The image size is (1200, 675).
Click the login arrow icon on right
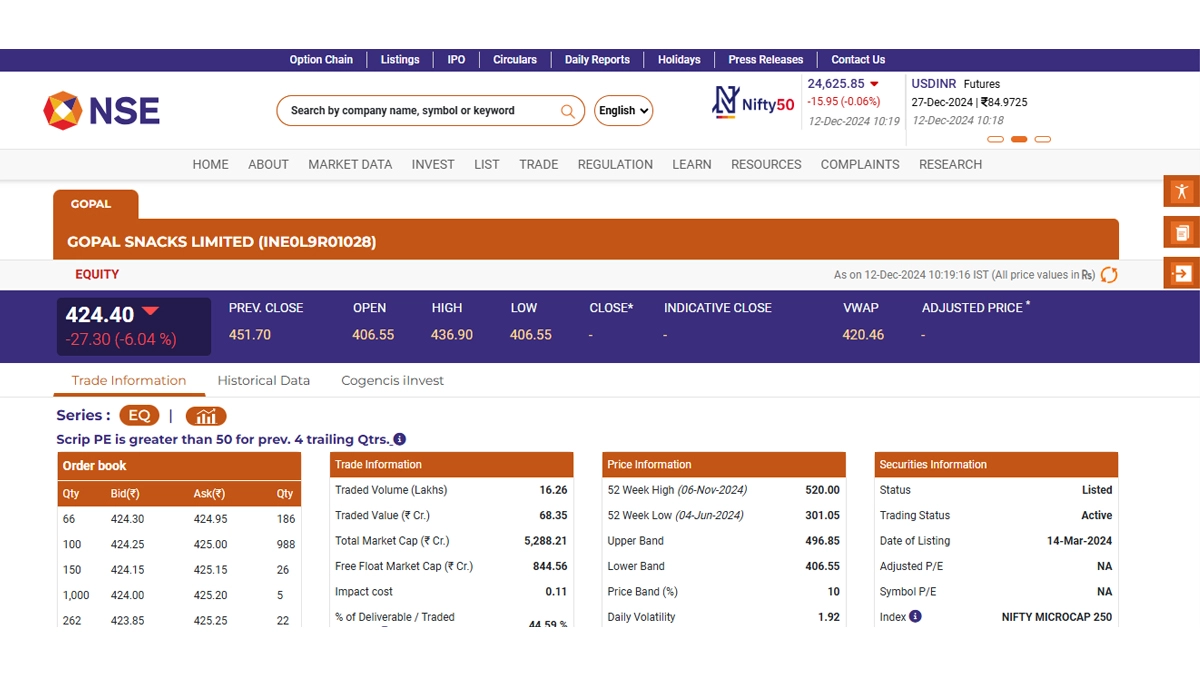[1181, 273]
